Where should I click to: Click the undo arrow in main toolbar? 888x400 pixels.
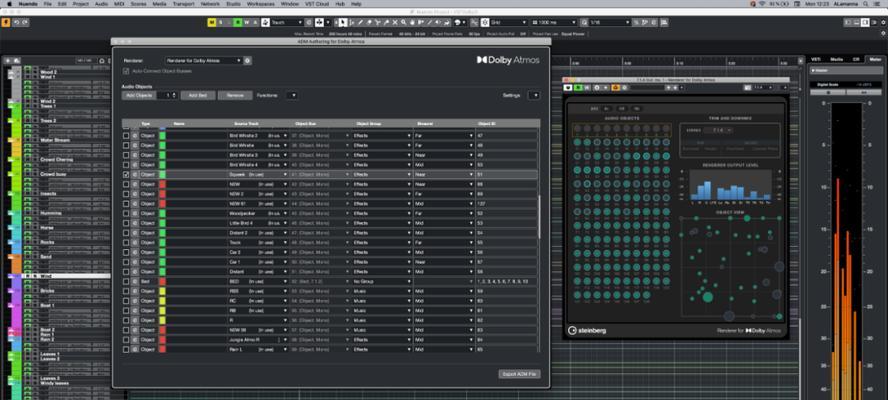coord(16,22)
